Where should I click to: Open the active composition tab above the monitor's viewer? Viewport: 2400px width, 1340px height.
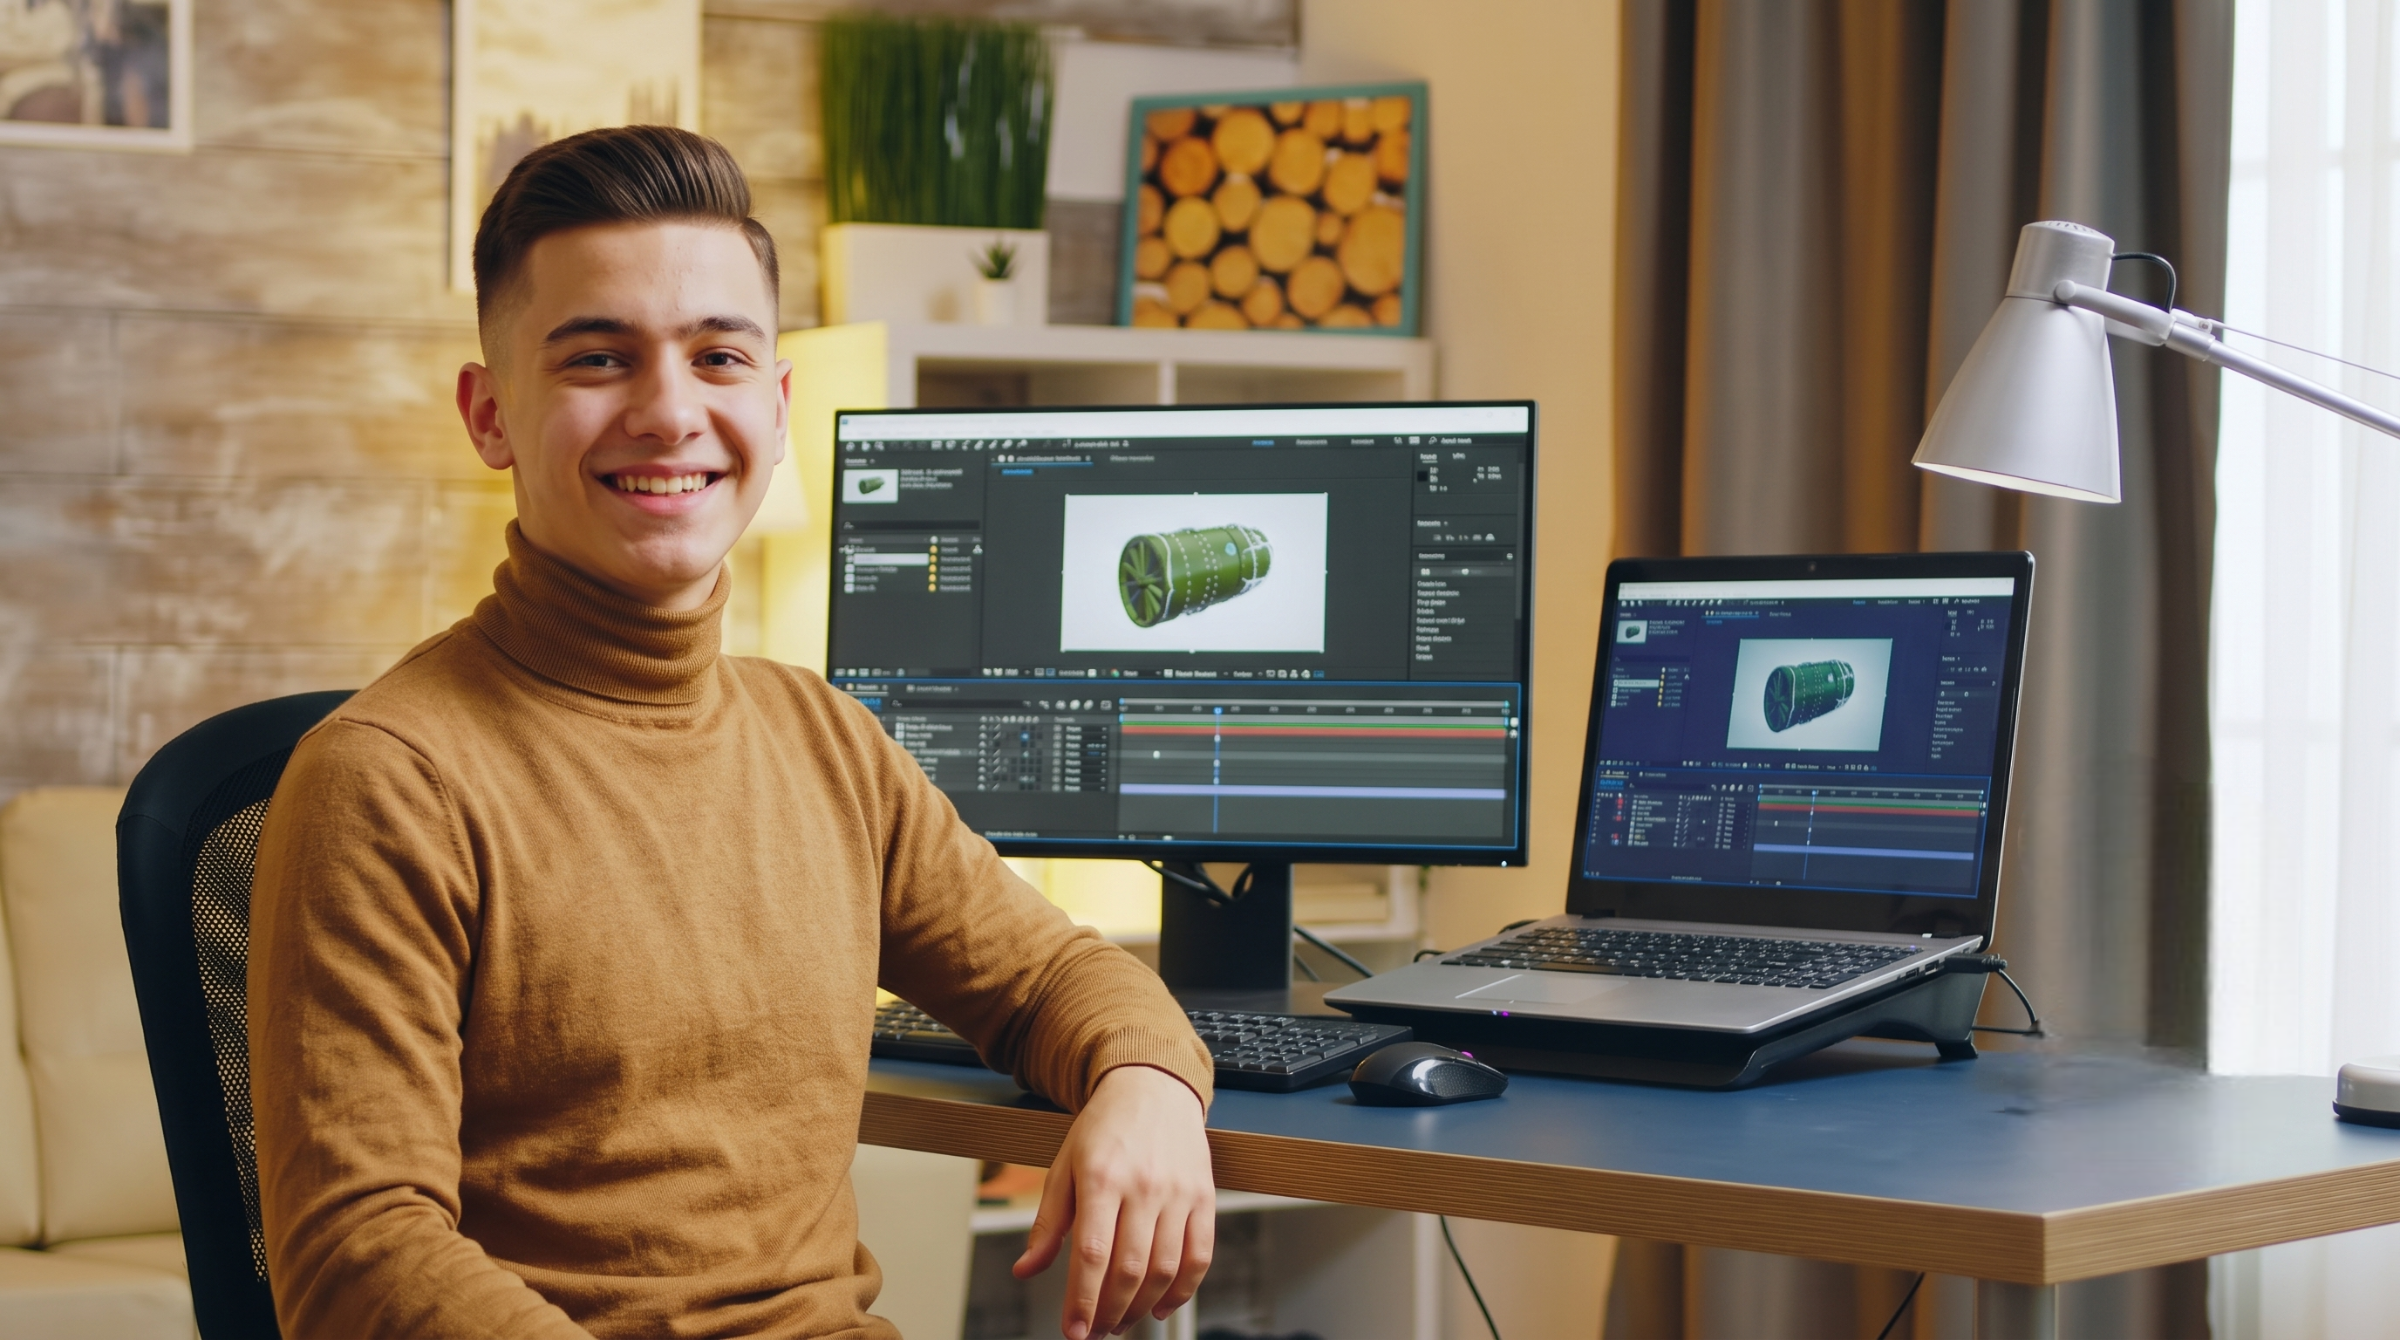pyautogui.click(x=1044, y=458)
